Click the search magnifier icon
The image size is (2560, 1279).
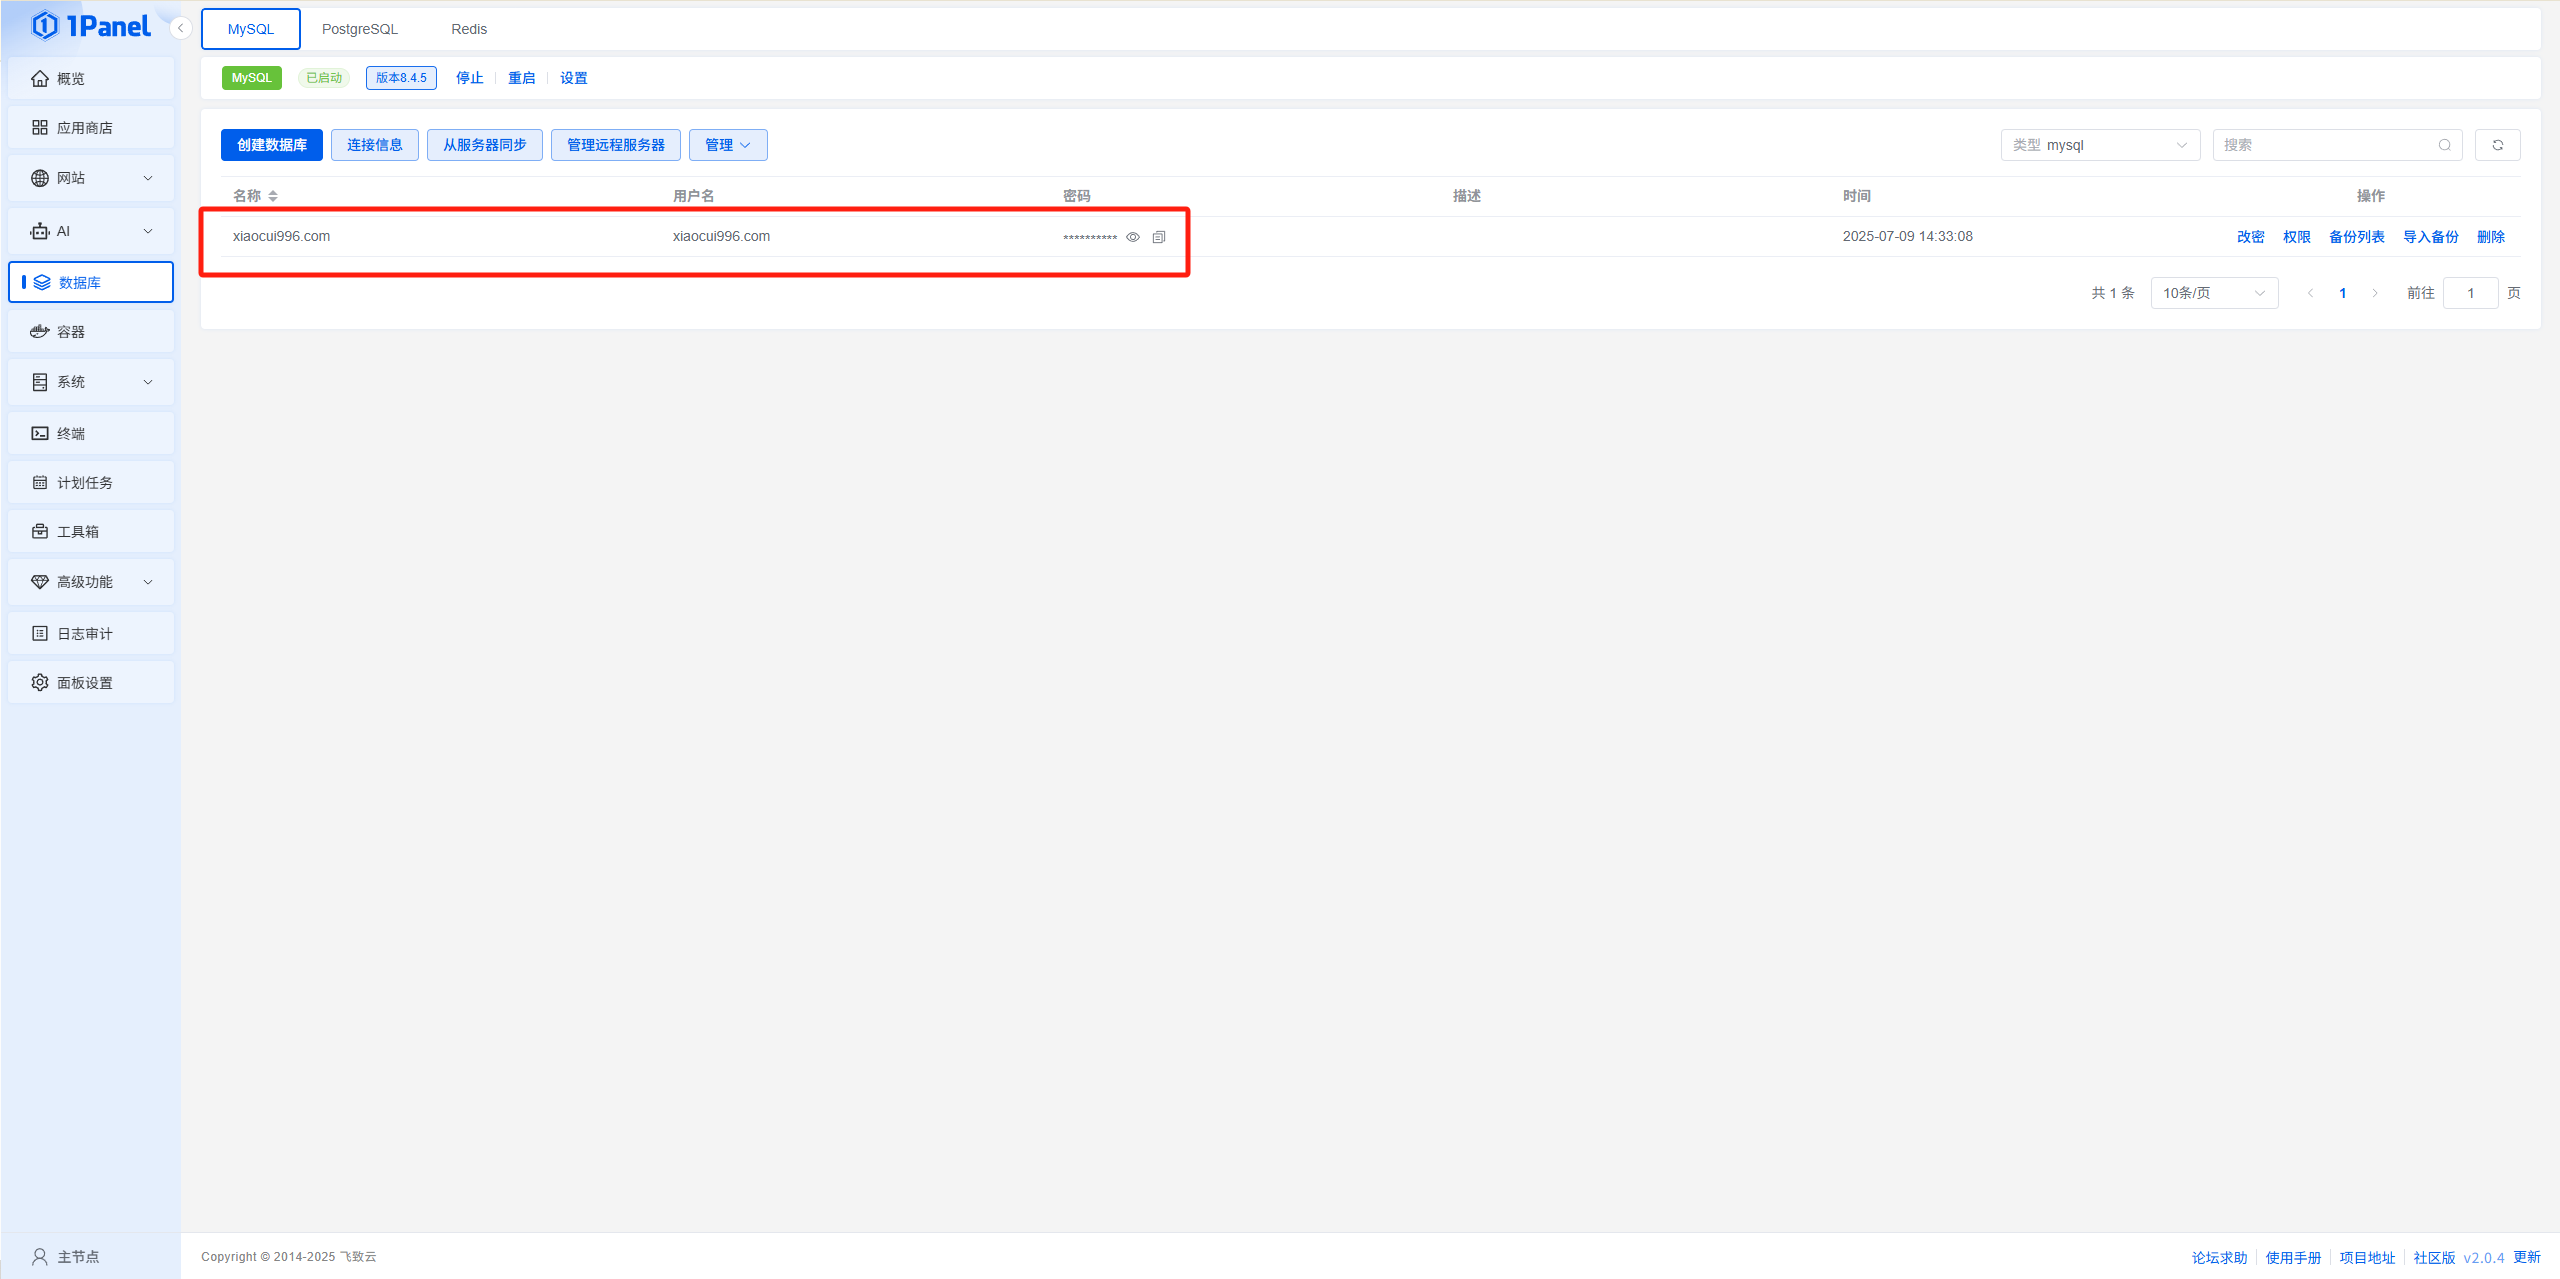click(x=2444, y=145)
